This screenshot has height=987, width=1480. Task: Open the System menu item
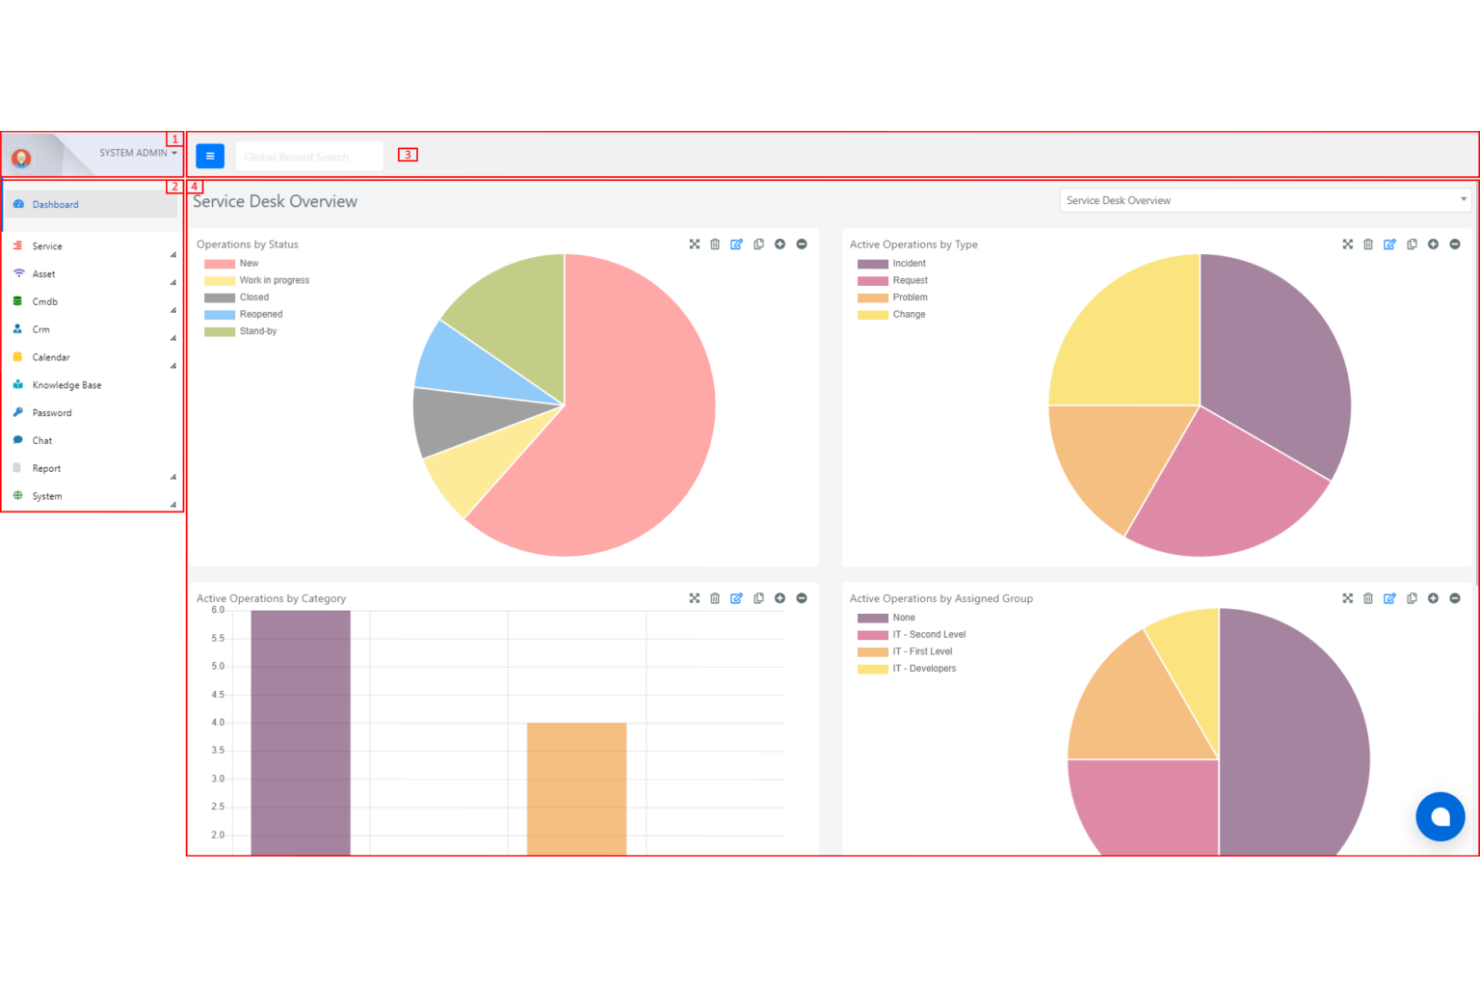click(46, 495)
